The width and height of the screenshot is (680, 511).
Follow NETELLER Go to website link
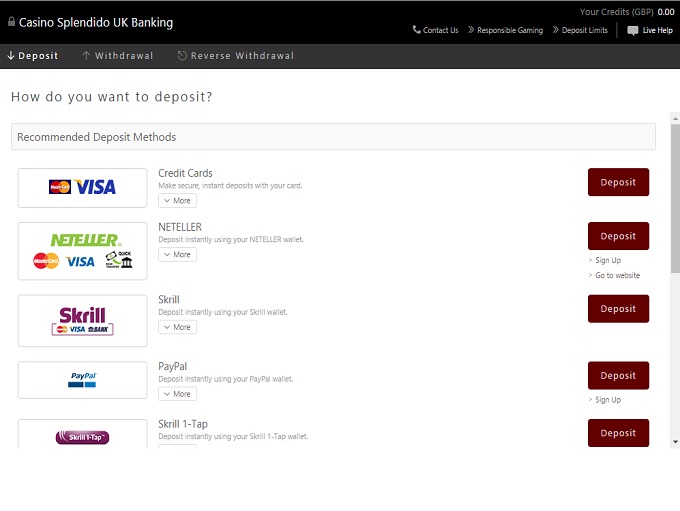[617, 275]
